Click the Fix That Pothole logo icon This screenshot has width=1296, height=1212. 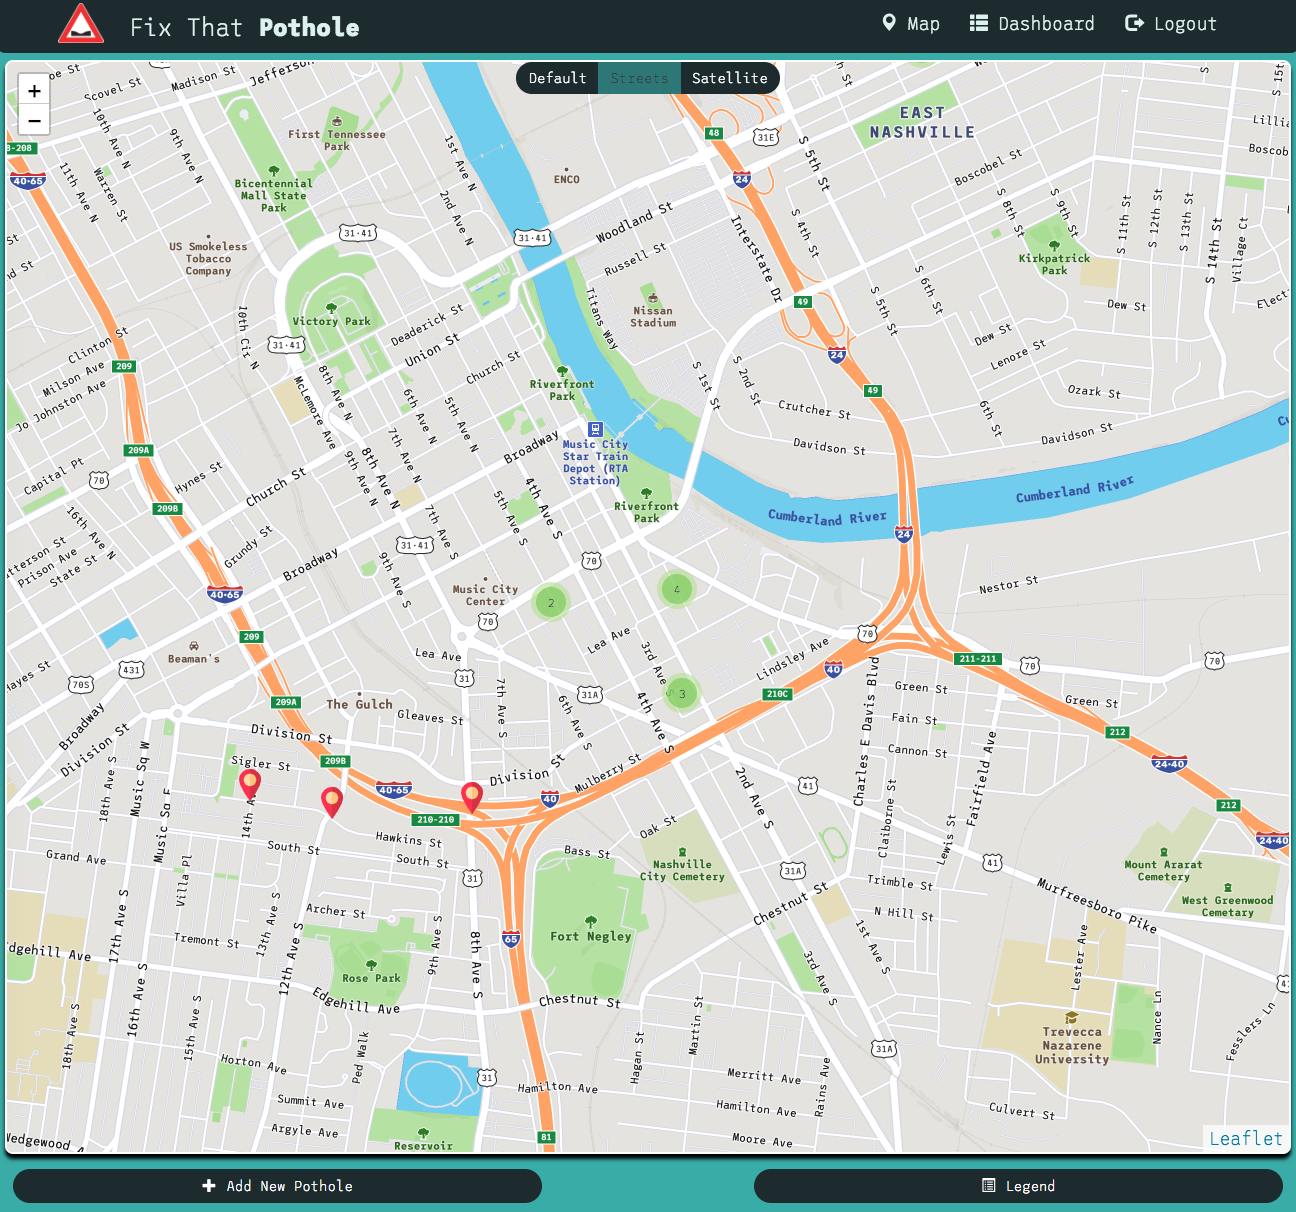coord(81,25)
